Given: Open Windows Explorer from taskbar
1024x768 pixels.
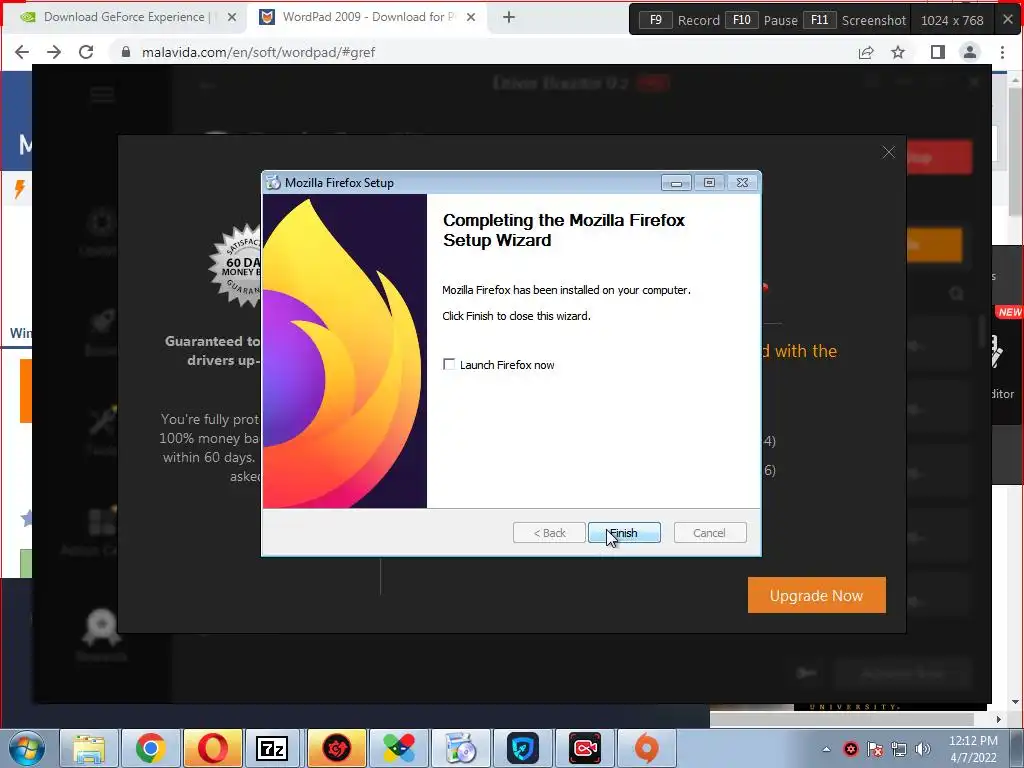Looking at the screenshot, I should click(x=89, y=748).
